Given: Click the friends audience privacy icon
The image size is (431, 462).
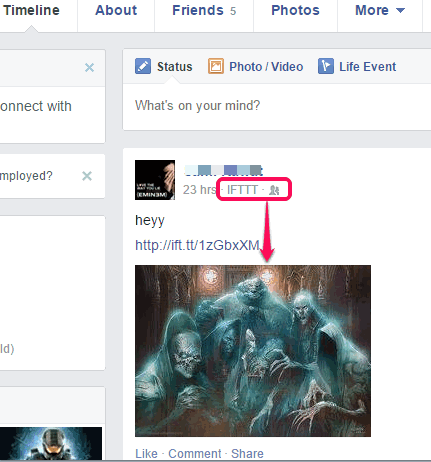Looking at the screenshot, I should tap(274, 190).
